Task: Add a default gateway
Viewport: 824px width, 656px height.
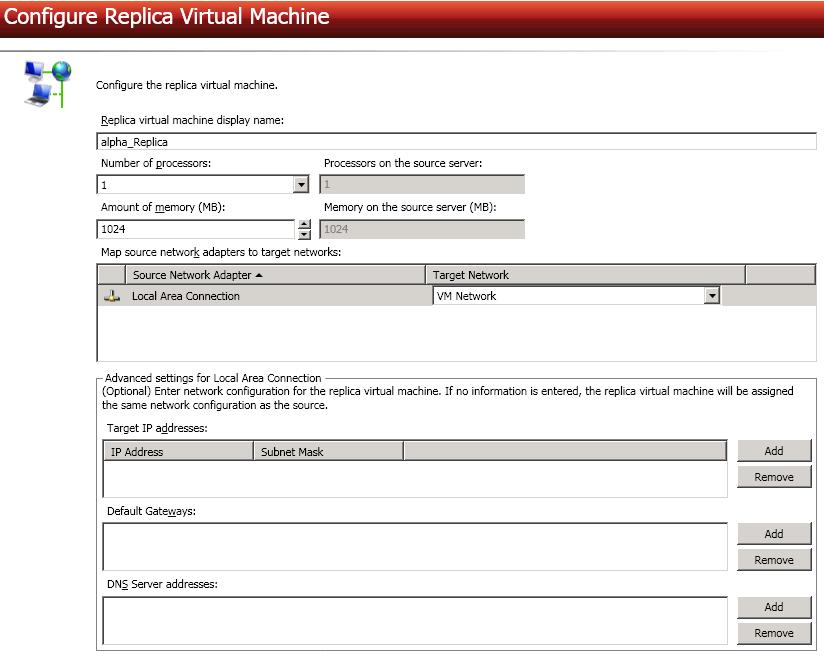Action: (774, 534)
